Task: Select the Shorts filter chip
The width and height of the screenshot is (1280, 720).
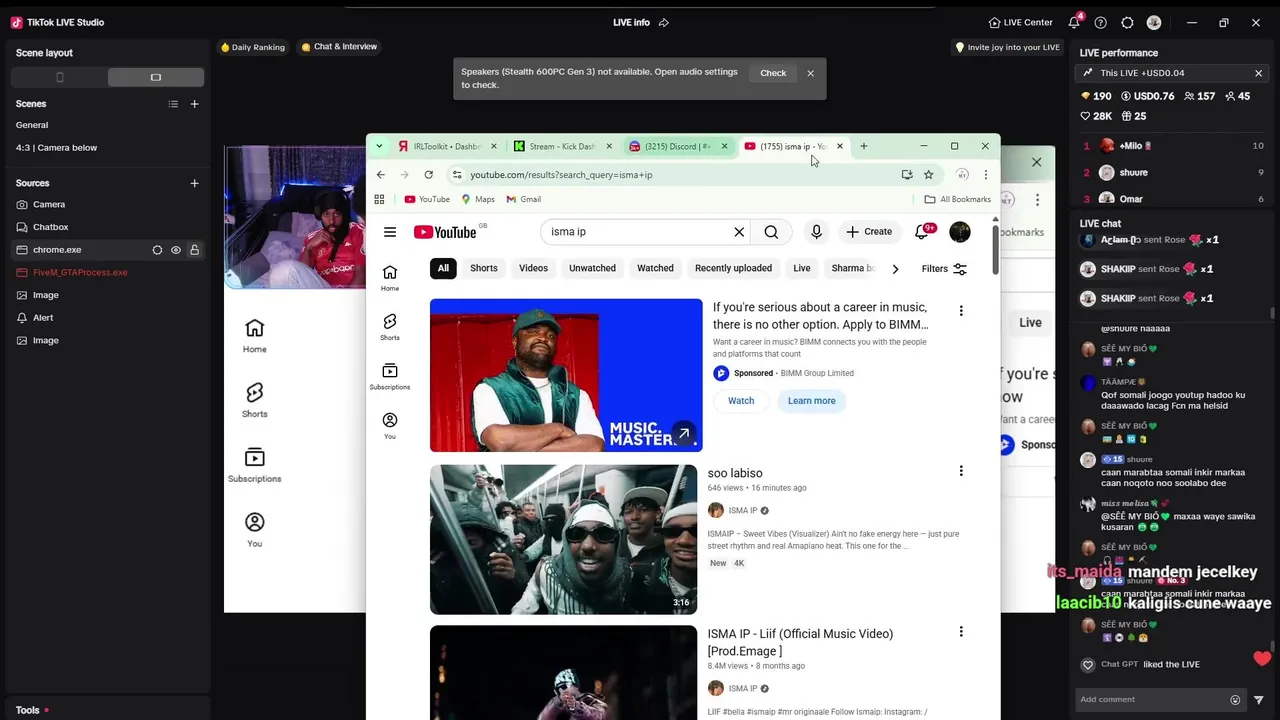Action: click(484, 268)
